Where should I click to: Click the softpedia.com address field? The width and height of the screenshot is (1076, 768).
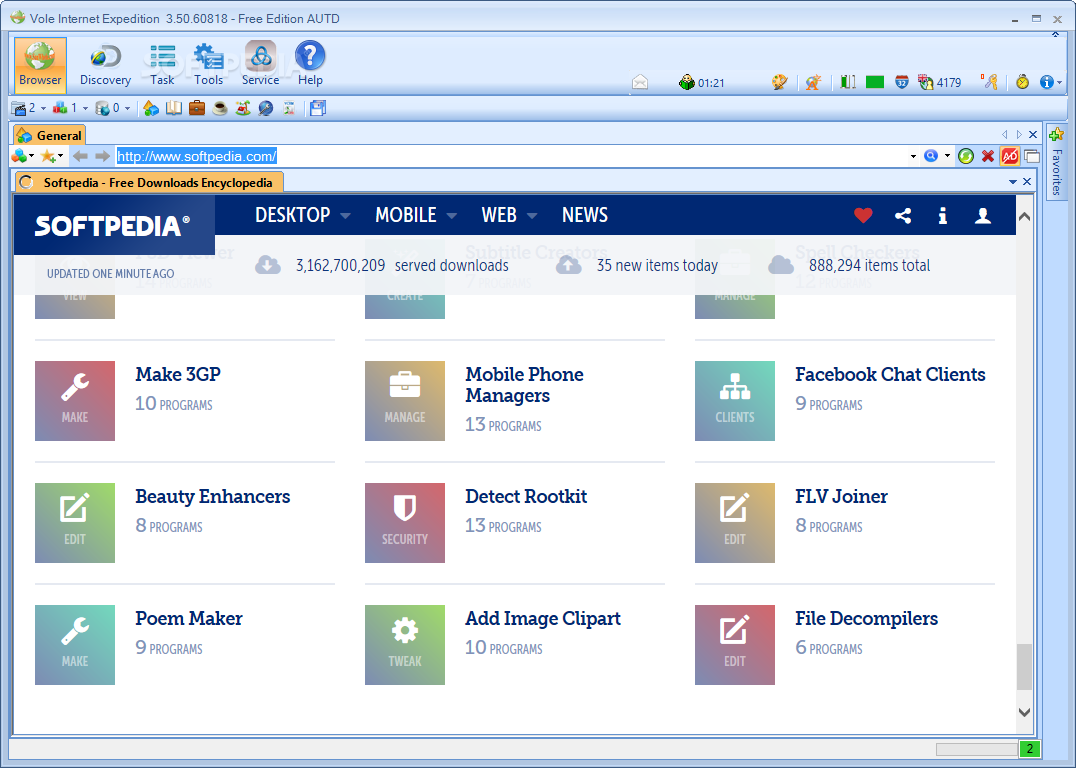(x=511, y=156)
